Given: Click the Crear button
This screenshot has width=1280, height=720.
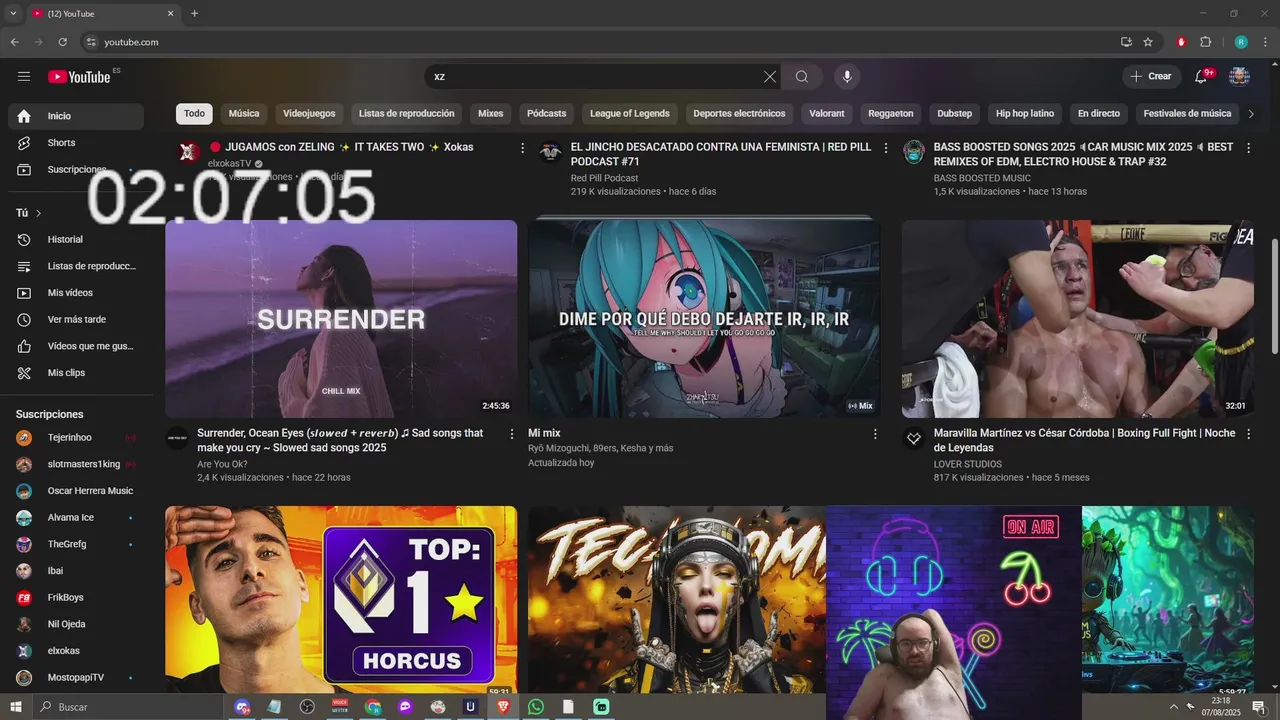Looking at the screenshot, I should 1150,77.
